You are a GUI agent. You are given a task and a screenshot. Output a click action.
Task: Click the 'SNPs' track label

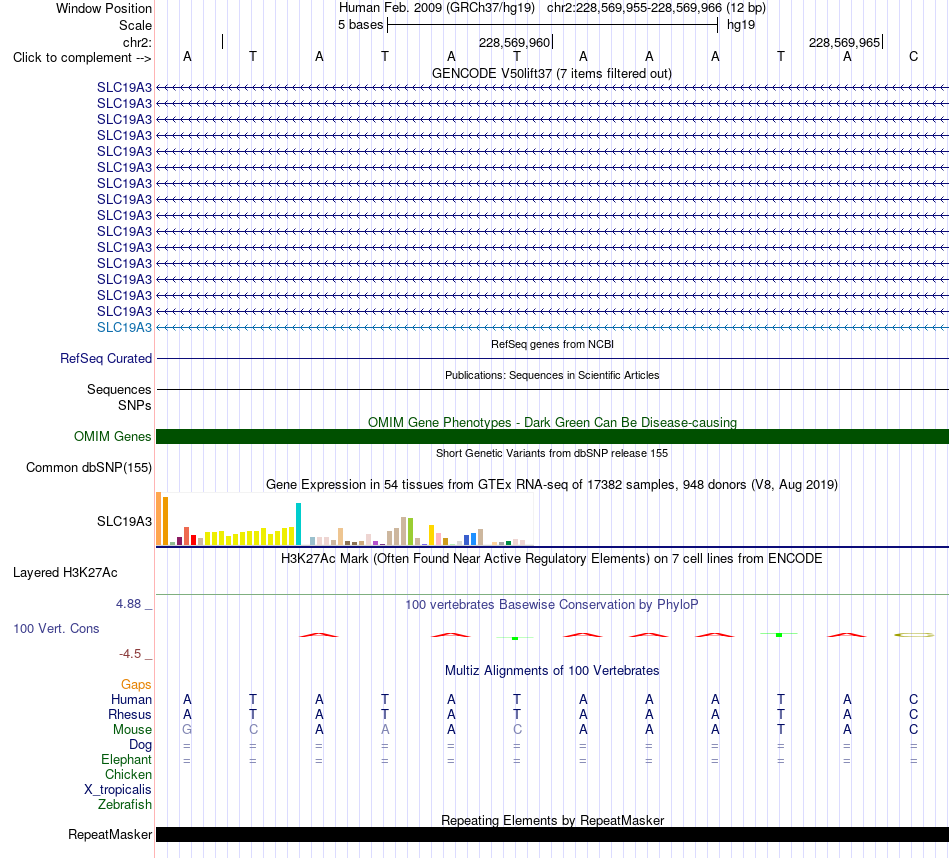click(135, 405)
